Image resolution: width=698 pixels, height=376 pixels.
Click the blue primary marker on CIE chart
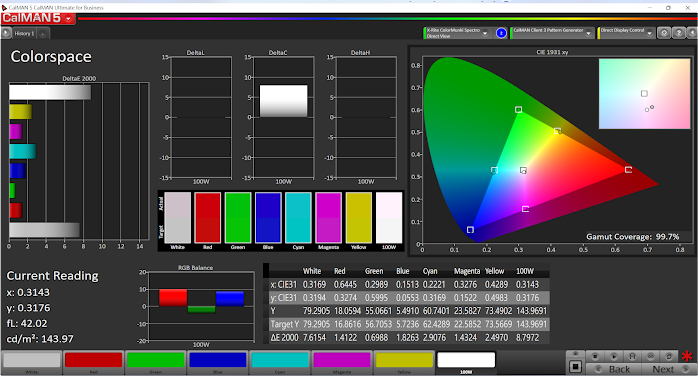tap(470, 230)
